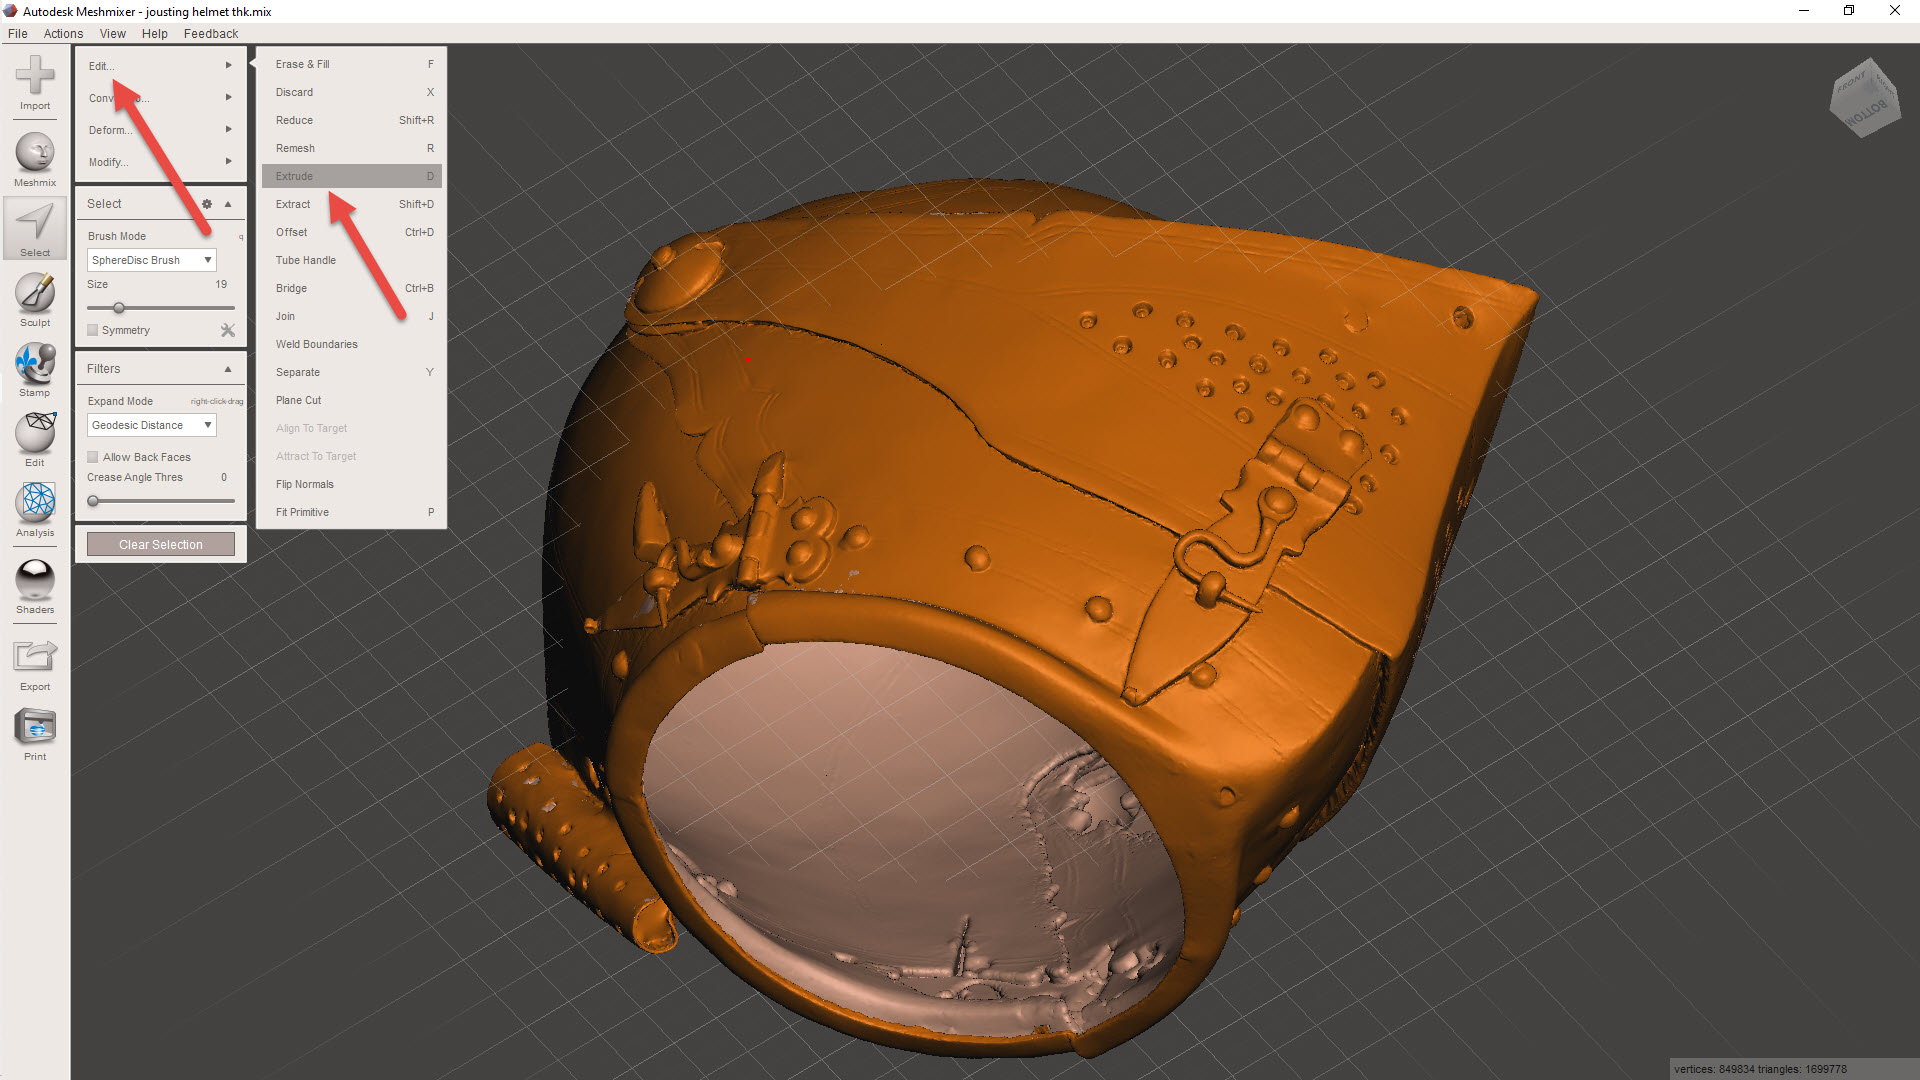The image size is (1920, 1080).
Task: Open the Geodesic Distance expand mode dropdown
Action: (x=151, y=425)
